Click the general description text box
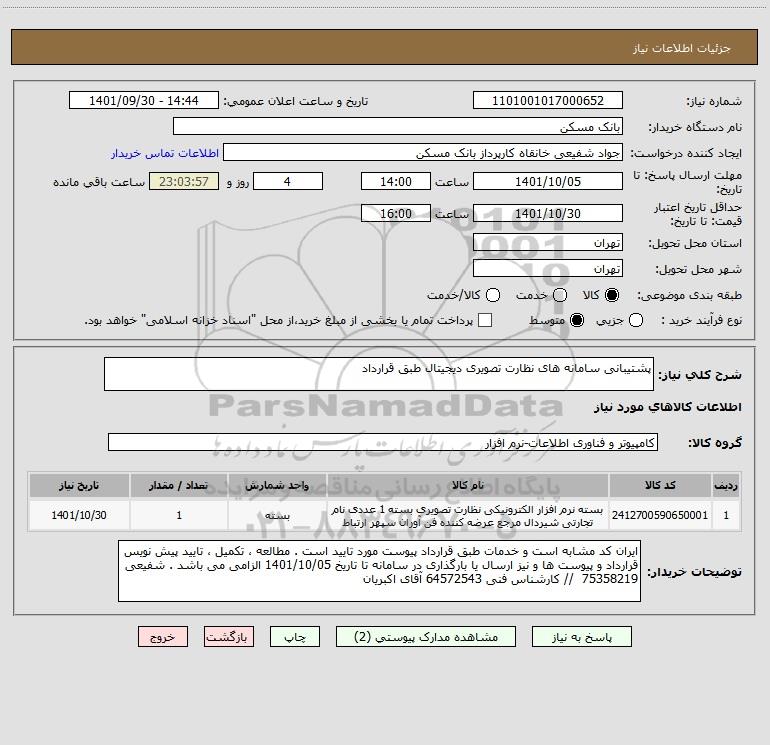 tap(379, 374)
